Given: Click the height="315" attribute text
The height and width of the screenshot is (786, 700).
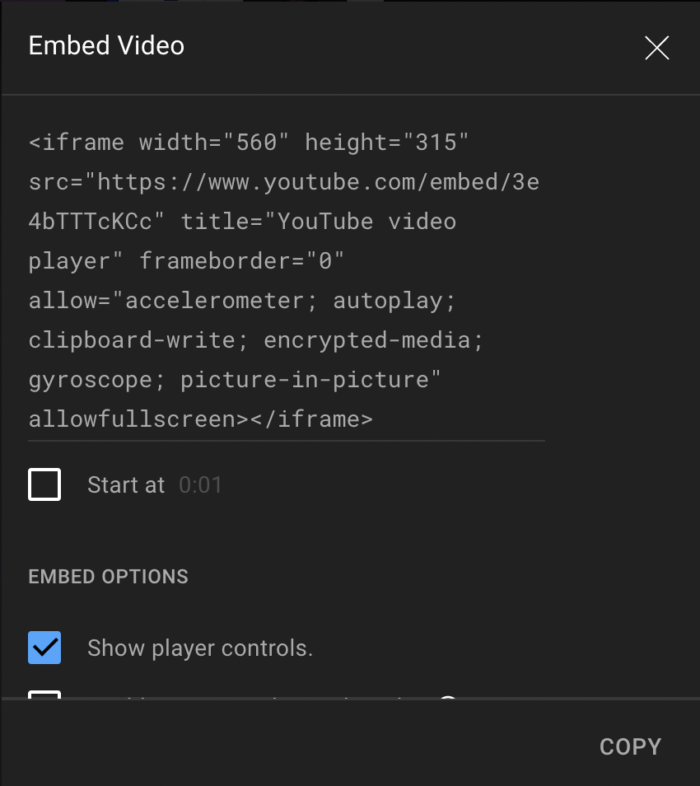Looking at the screenshot, I should 387,142.
